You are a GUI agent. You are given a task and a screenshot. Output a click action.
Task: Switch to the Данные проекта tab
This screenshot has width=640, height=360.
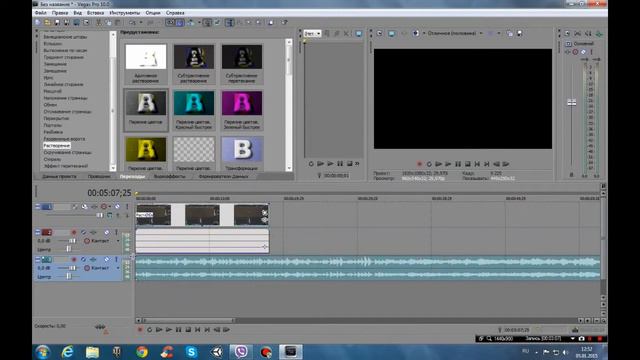59,176
